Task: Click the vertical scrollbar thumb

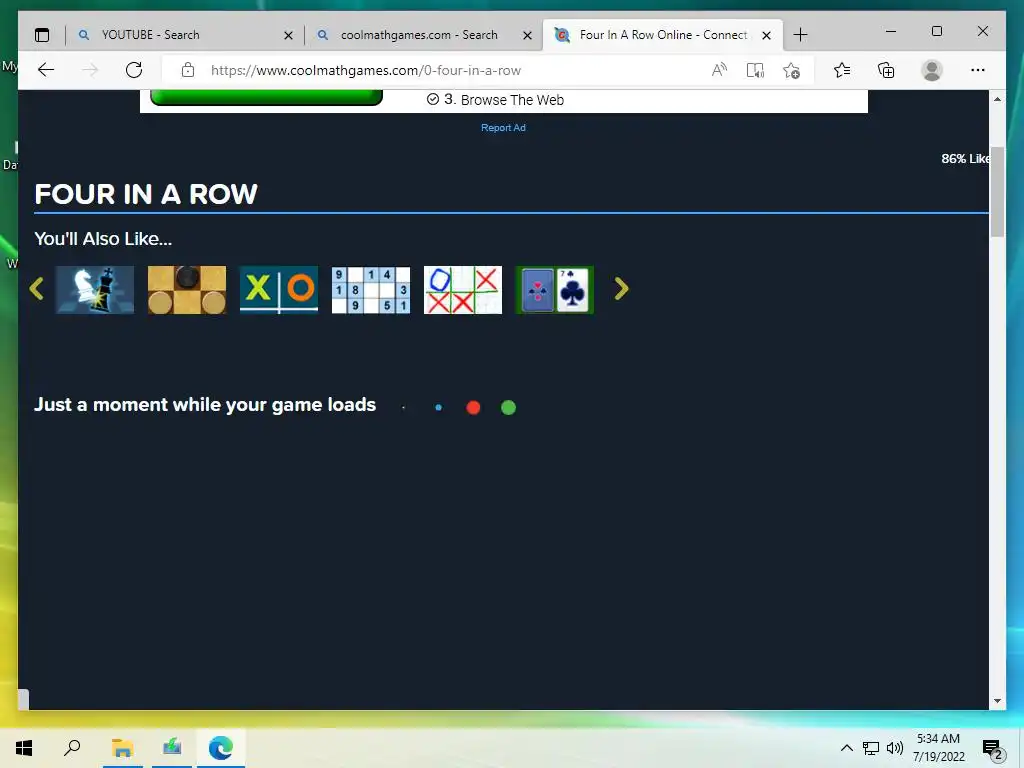Action: (x=997, y=192)
